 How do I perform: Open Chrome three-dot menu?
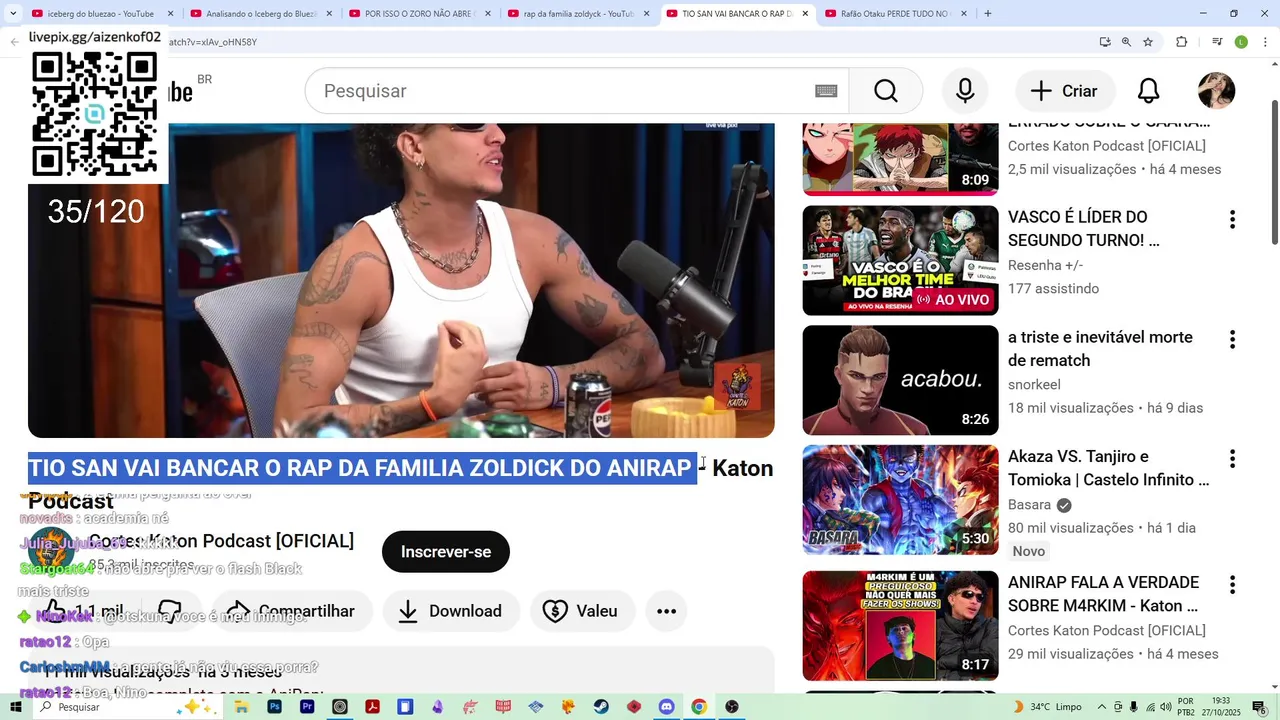1265,42
